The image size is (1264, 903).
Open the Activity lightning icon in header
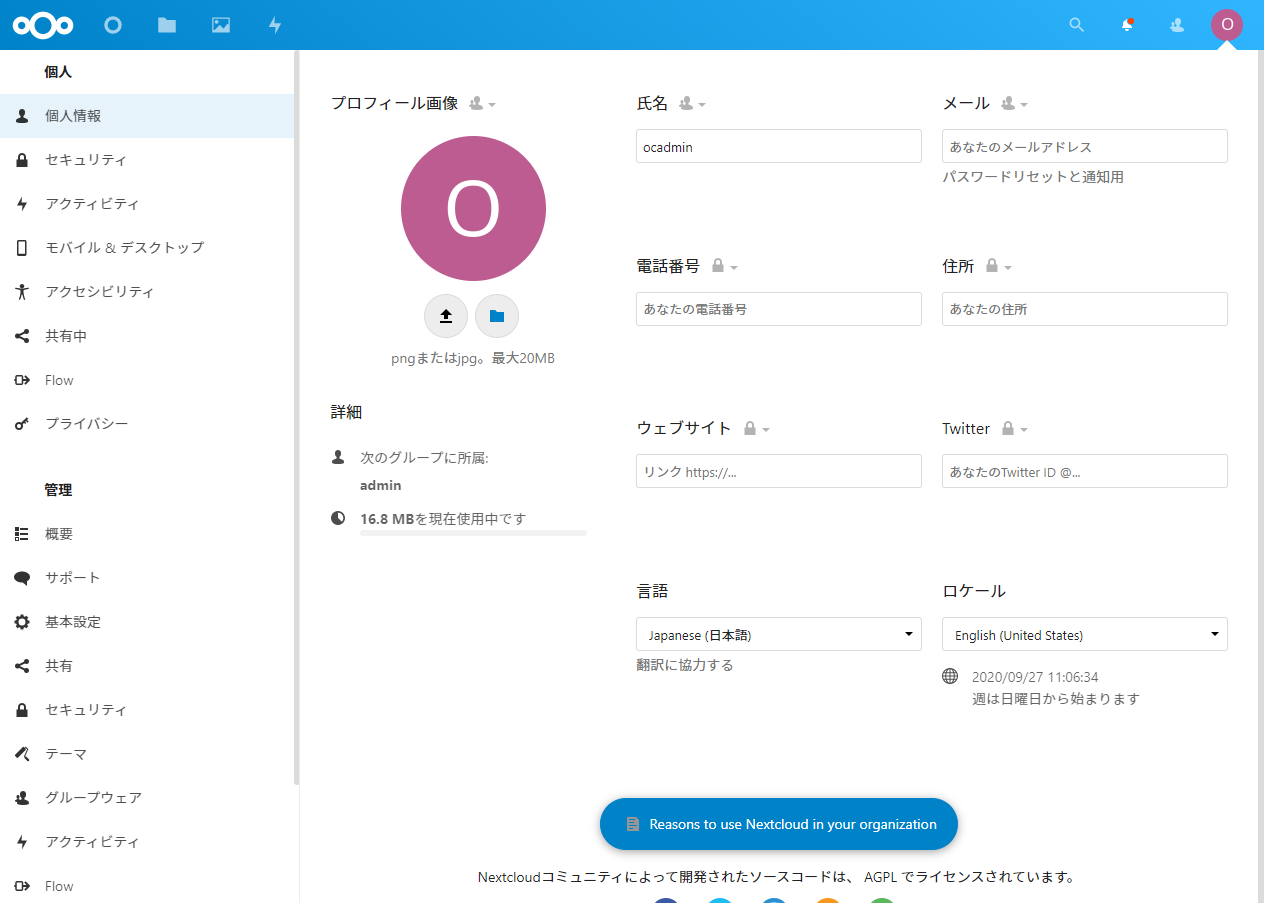pos(275,25)
